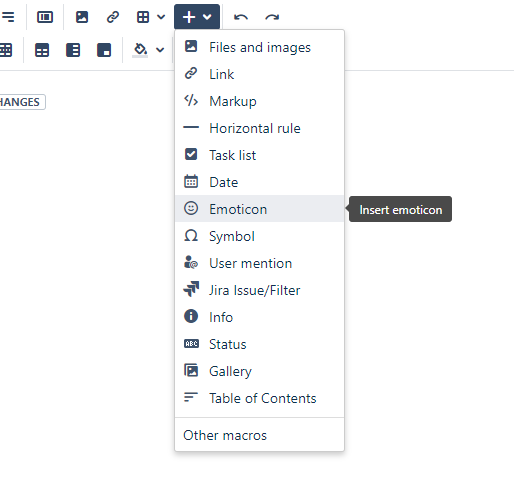Screen dimensions: 514x478
Task: Click the Undo arrow icon
Action: (x=241, y=17)
